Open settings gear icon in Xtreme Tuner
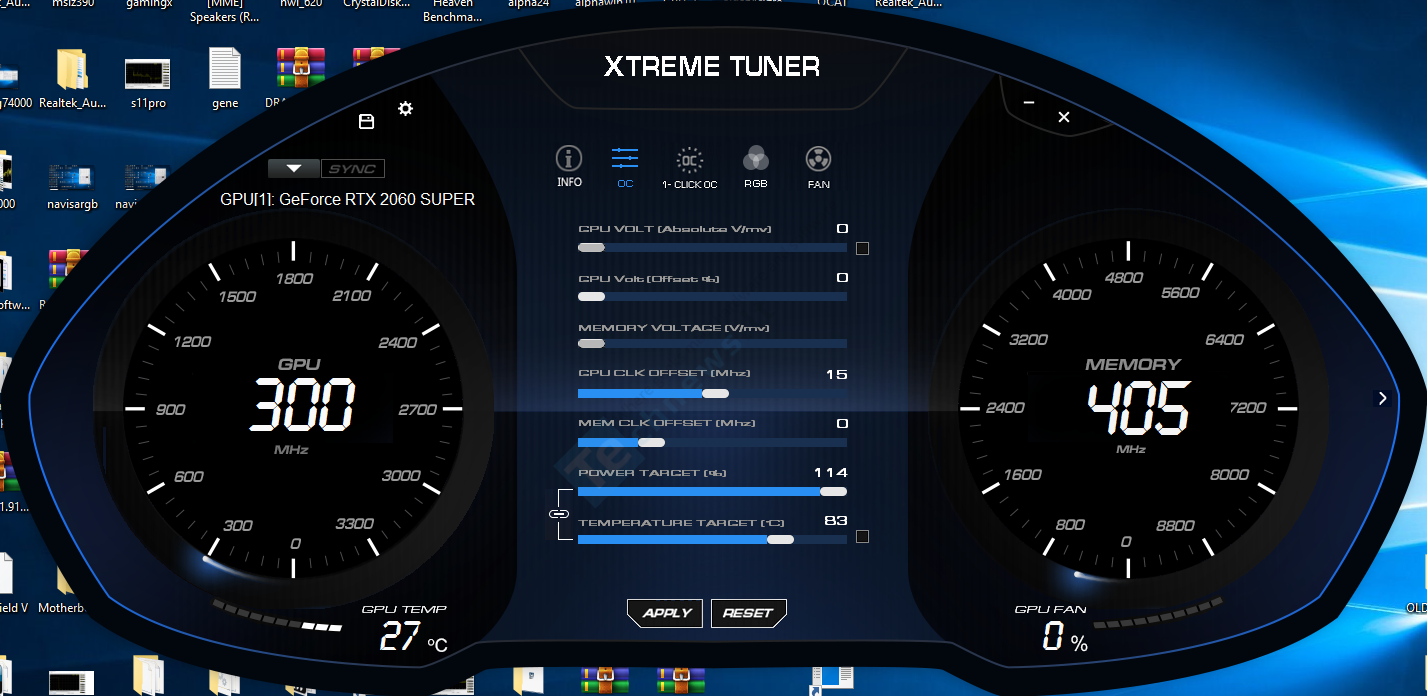 [405, 109]
